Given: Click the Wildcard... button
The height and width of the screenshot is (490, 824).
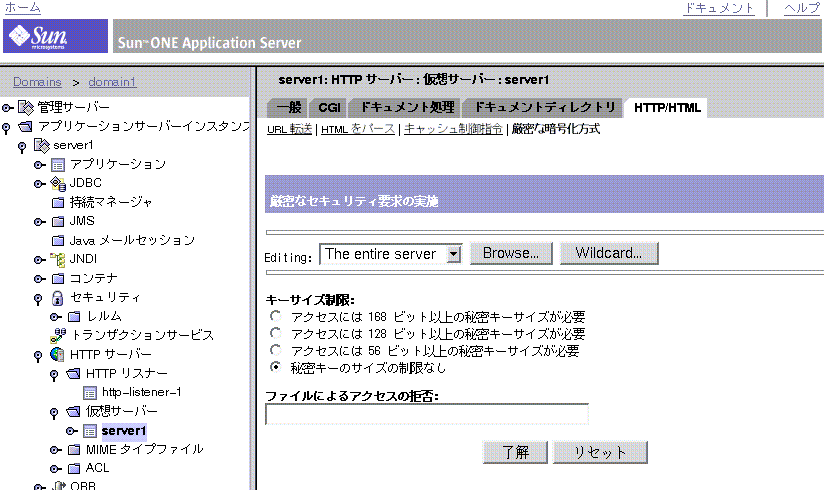Looking at the screenshot, I should click(x=609, y=253).
